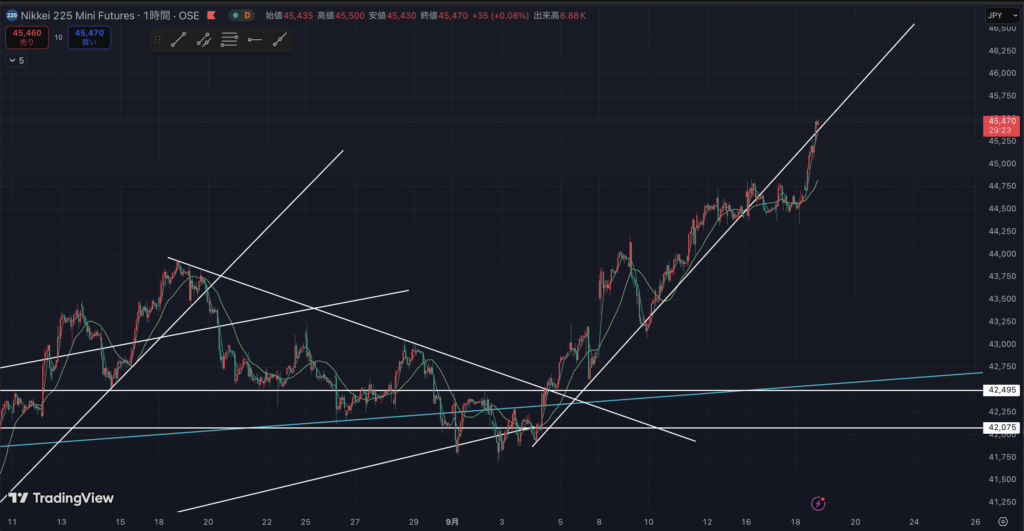
Task: Toggle the green dot market status indicator
Action: coord(233,16)
